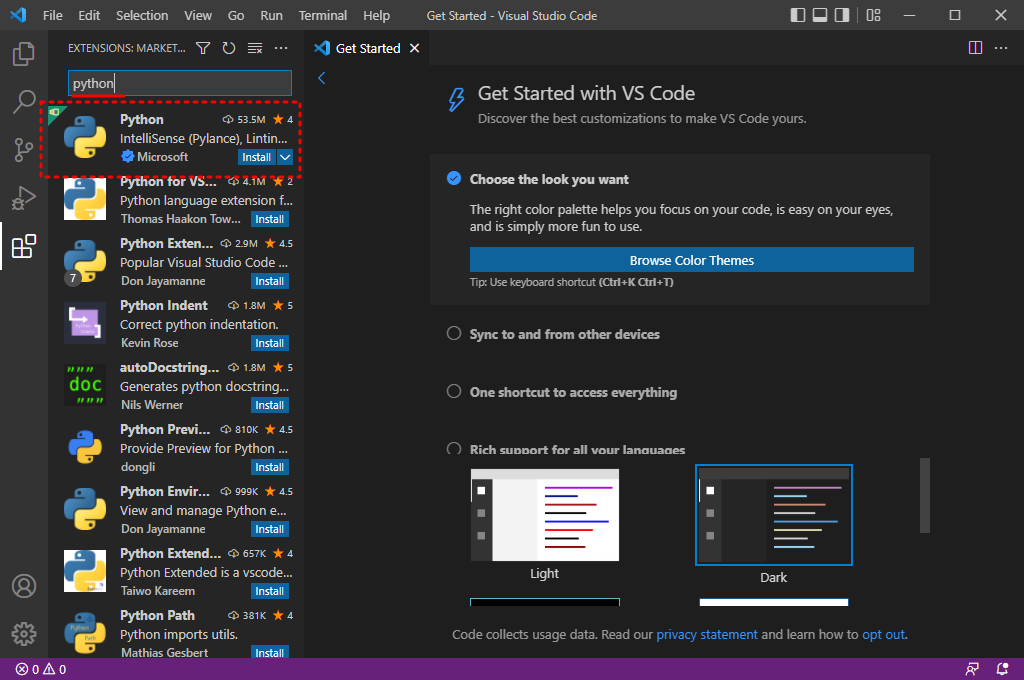Click the feedback icon in status bar

point(972,669)
